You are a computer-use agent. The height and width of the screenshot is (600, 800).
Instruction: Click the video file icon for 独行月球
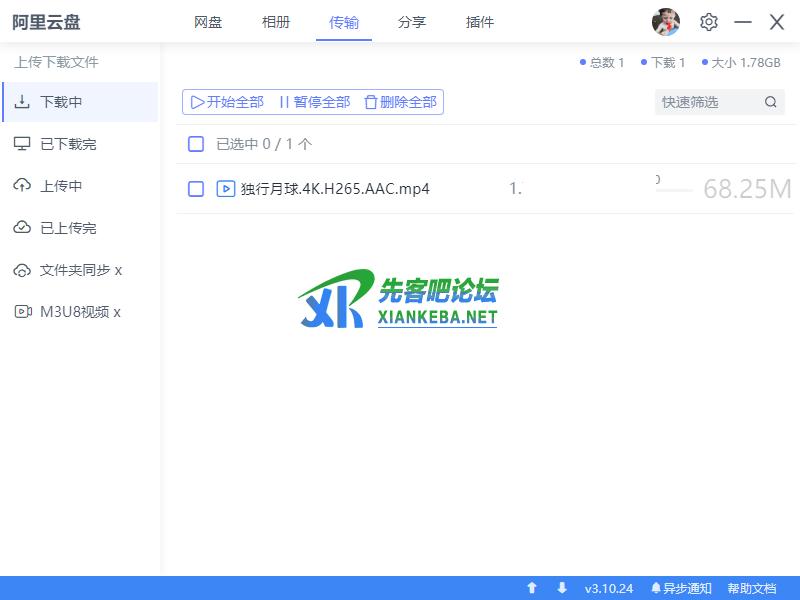[x=226, y=189]
